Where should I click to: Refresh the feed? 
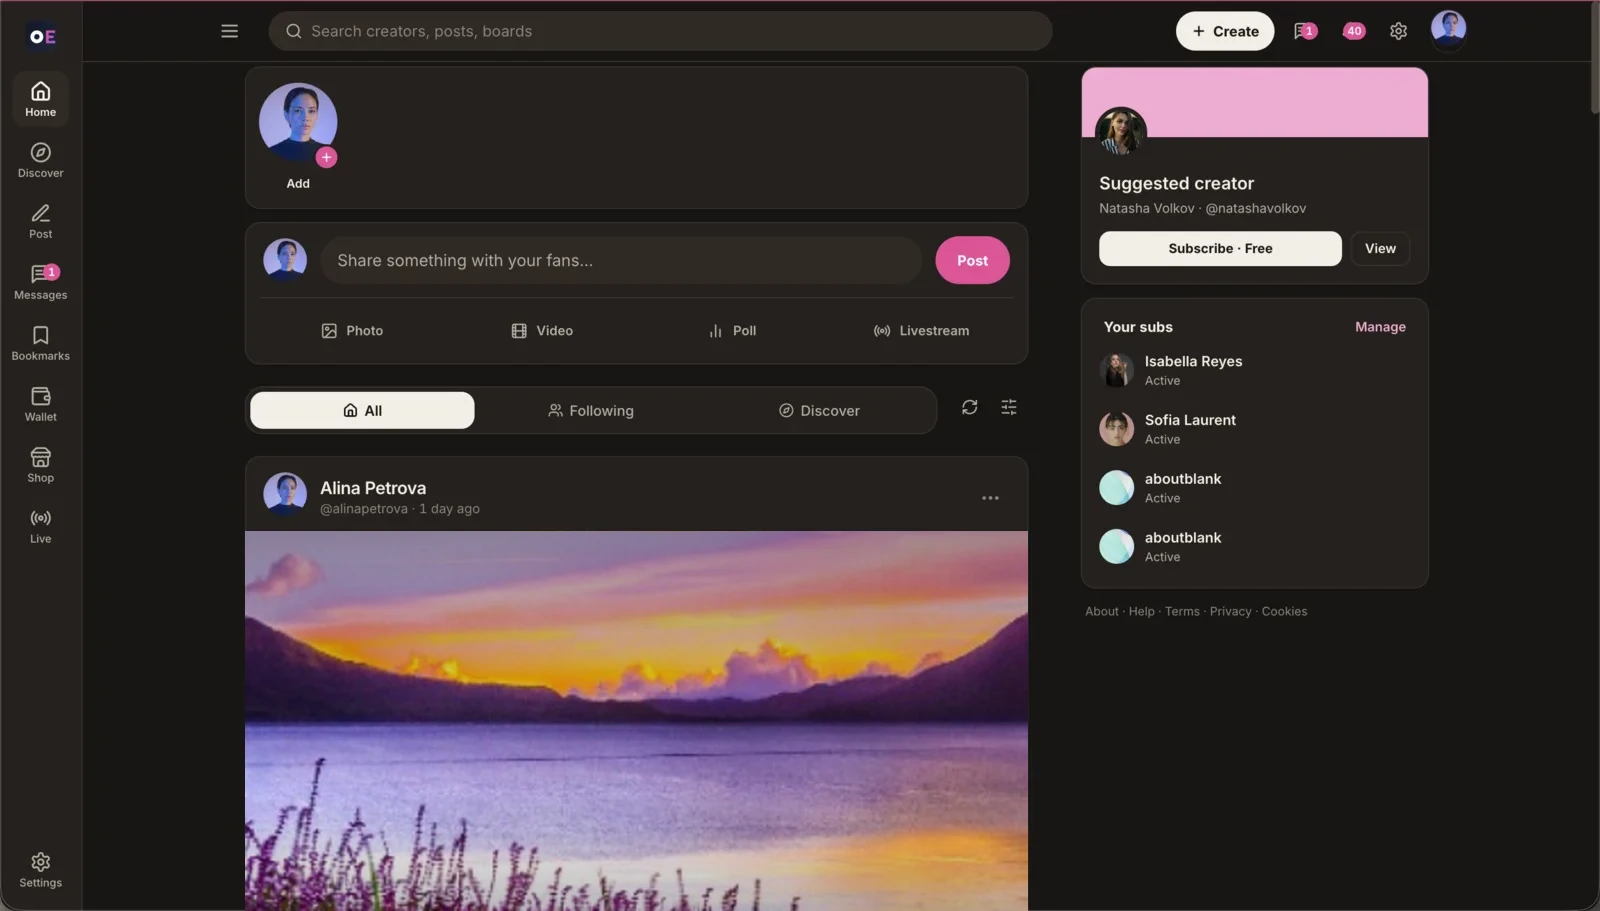point(969,407)
